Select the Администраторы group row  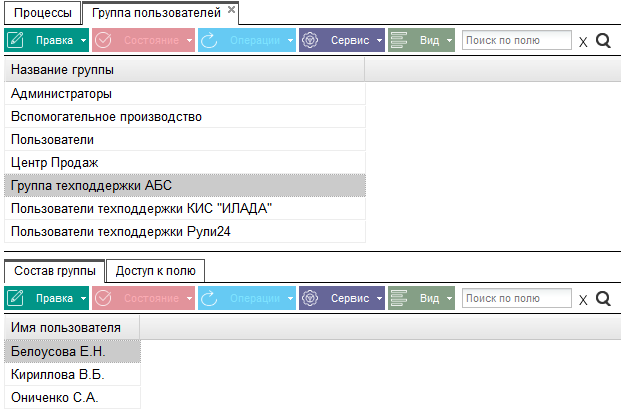pyautogui.click(x=185, y=94)
